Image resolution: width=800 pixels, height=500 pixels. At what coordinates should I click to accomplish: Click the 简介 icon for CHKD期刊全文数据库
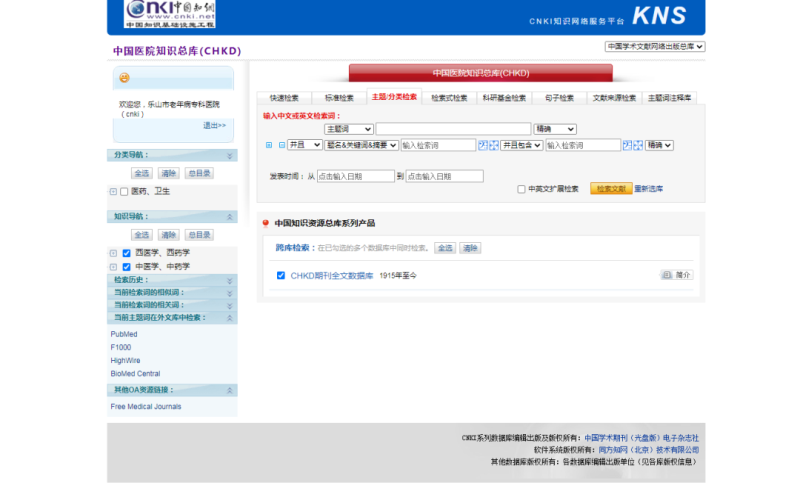pyautogui.click(x=677, y=275)
